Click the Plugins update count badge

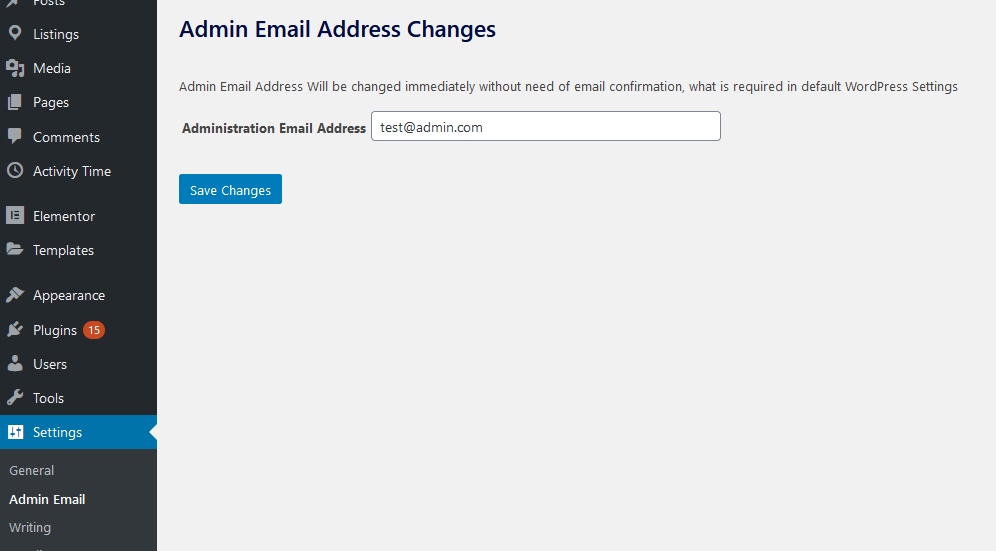(x=94, y=330)
